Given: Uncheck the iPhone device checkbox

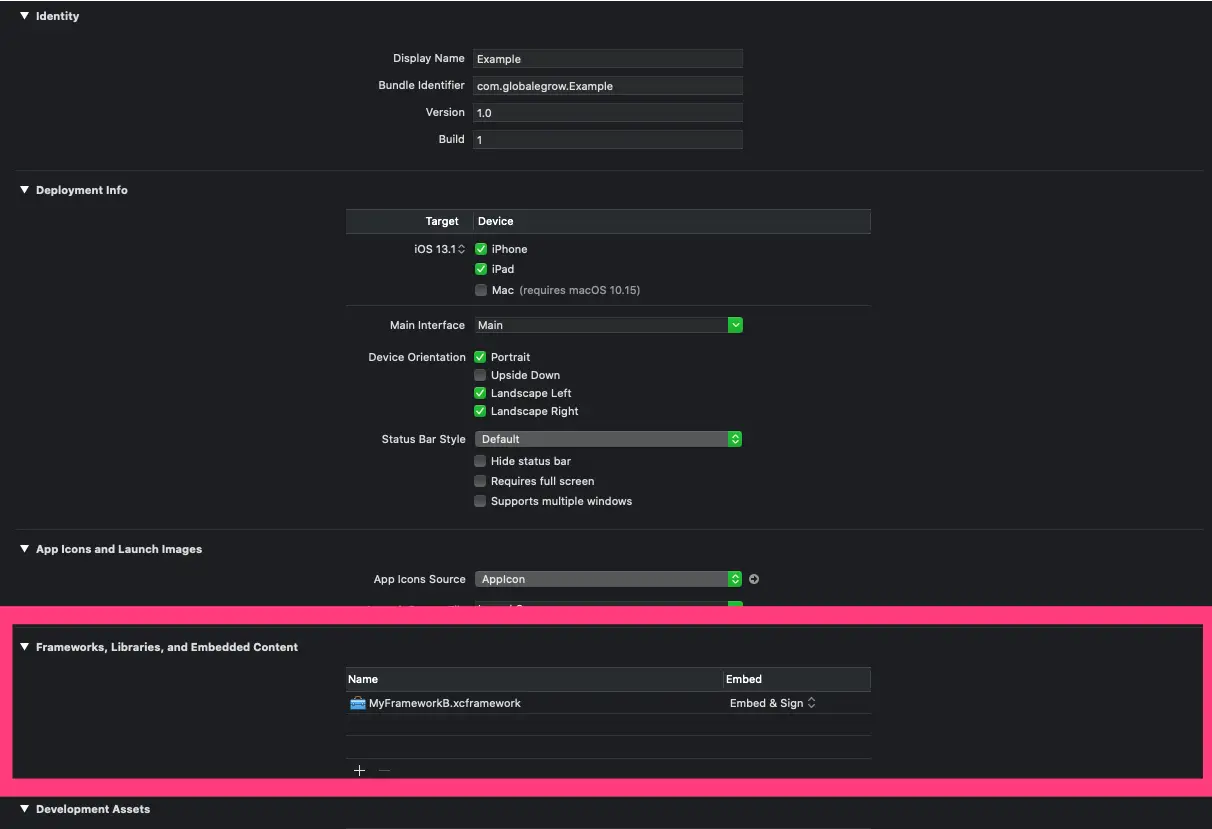Looking at the screenshot, I should click(481, 249).
